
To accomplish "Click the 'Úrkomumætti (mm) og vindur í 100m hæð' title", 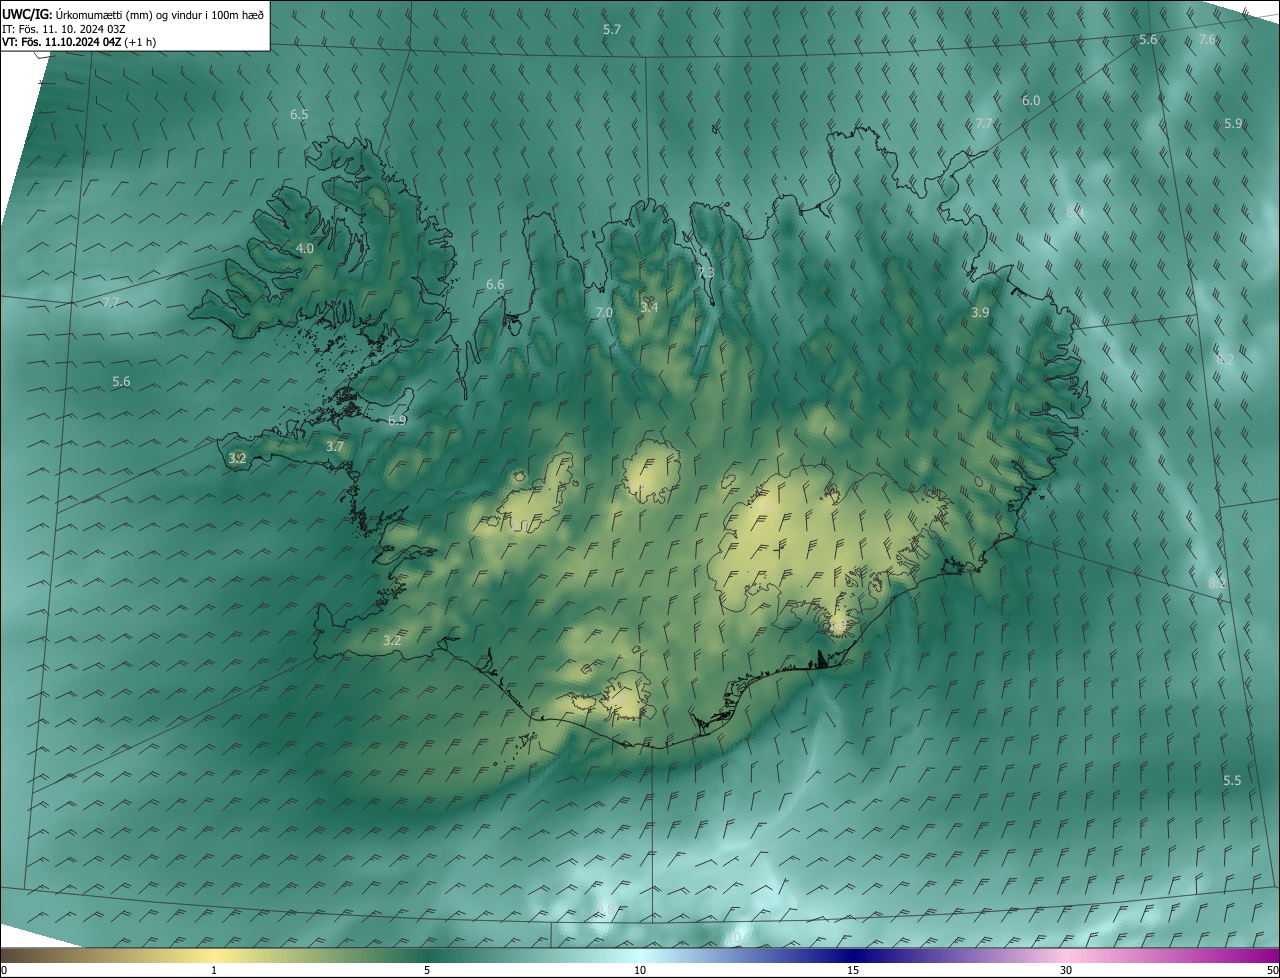I will coord(160,13).
